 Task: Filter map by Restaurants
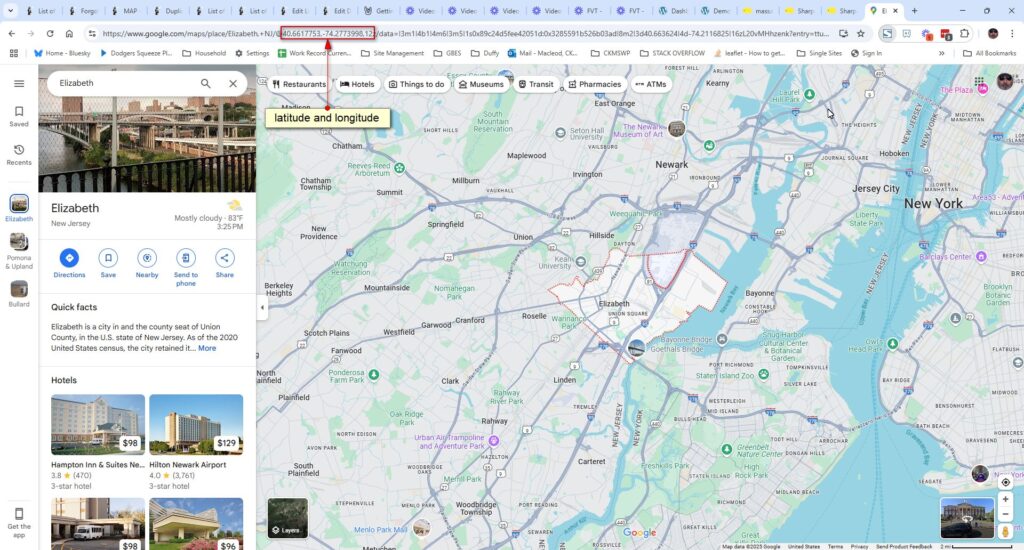pos(299,84)
